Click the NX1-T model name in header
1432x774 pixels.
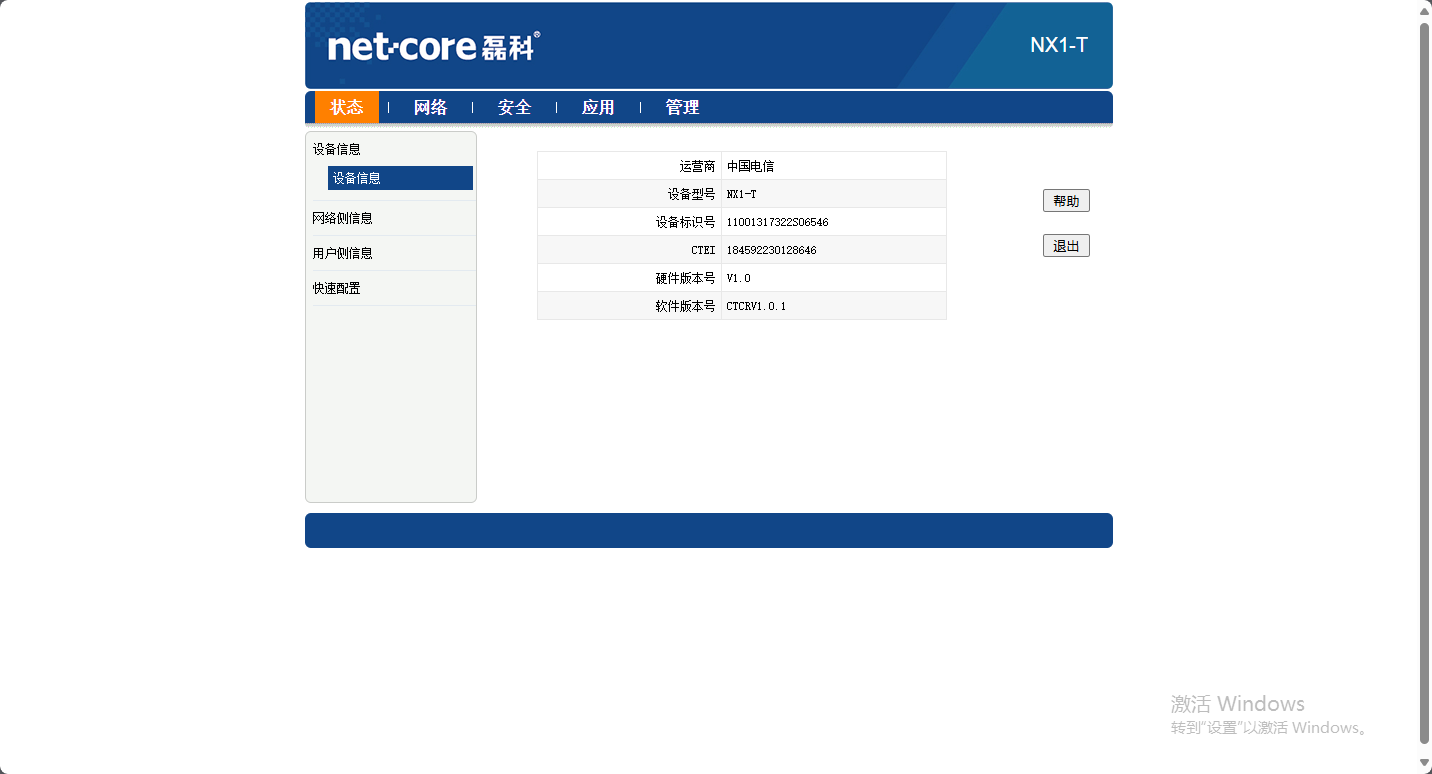point(1059,45)
